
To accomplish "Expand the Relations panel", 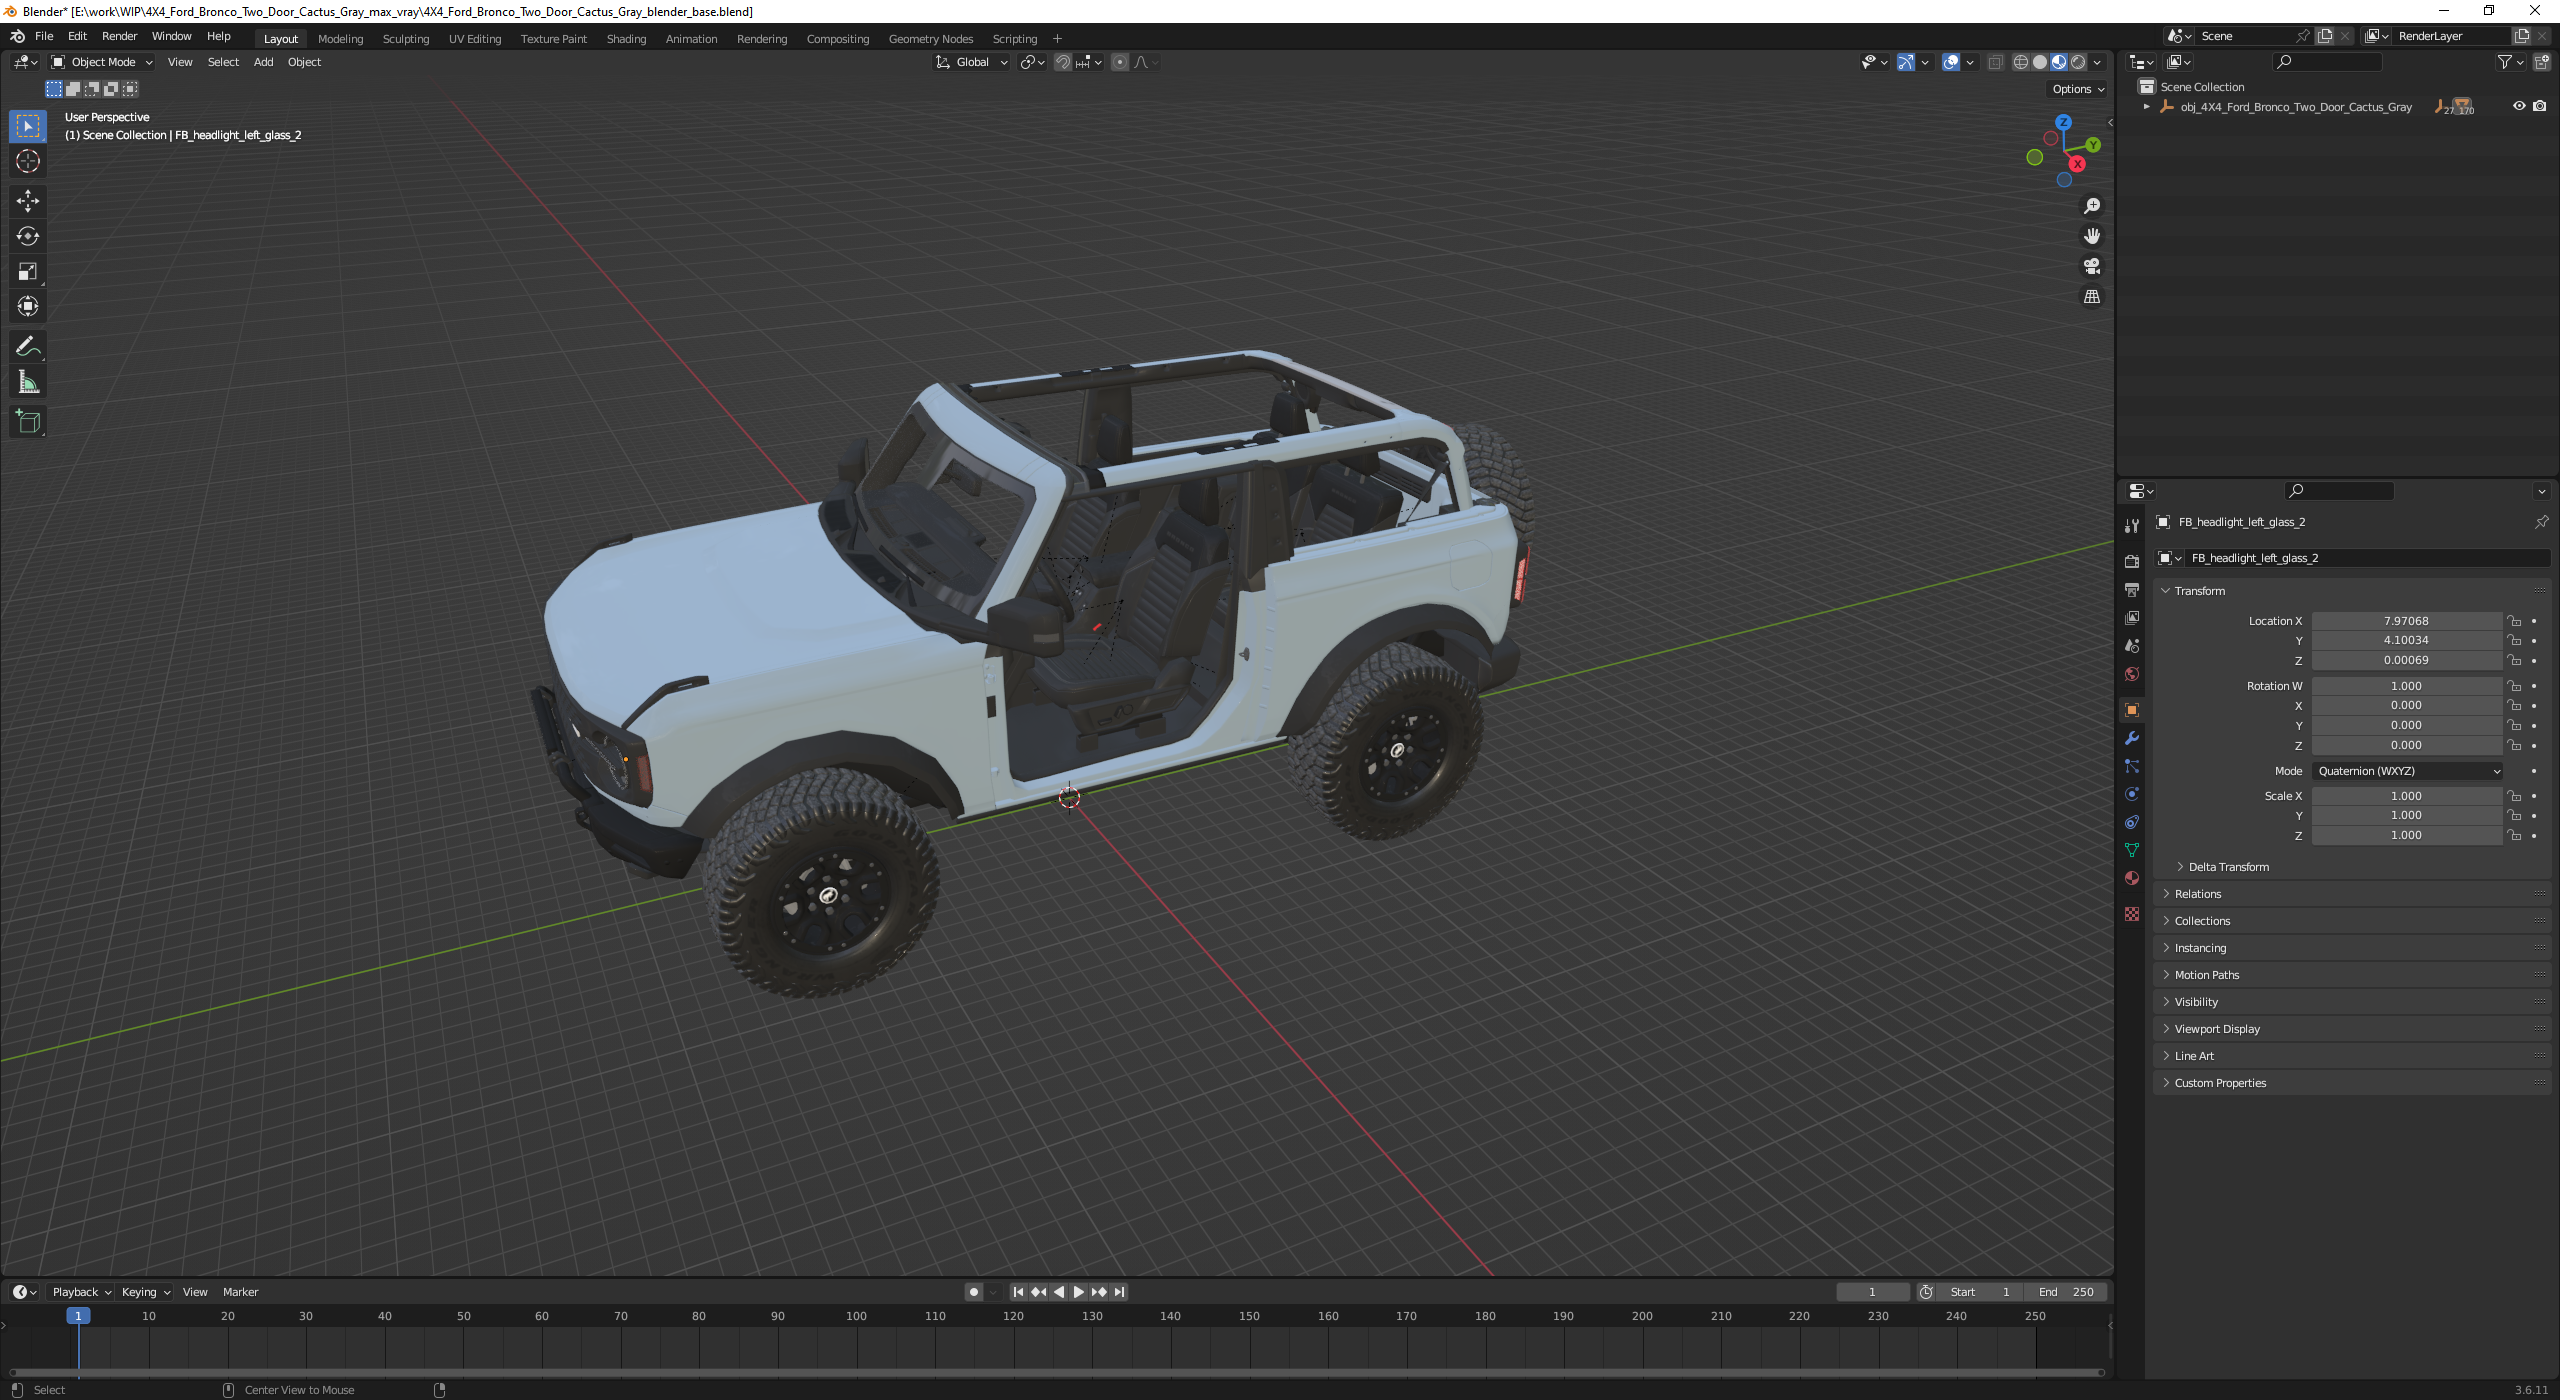I will (x=2197, y=894).
